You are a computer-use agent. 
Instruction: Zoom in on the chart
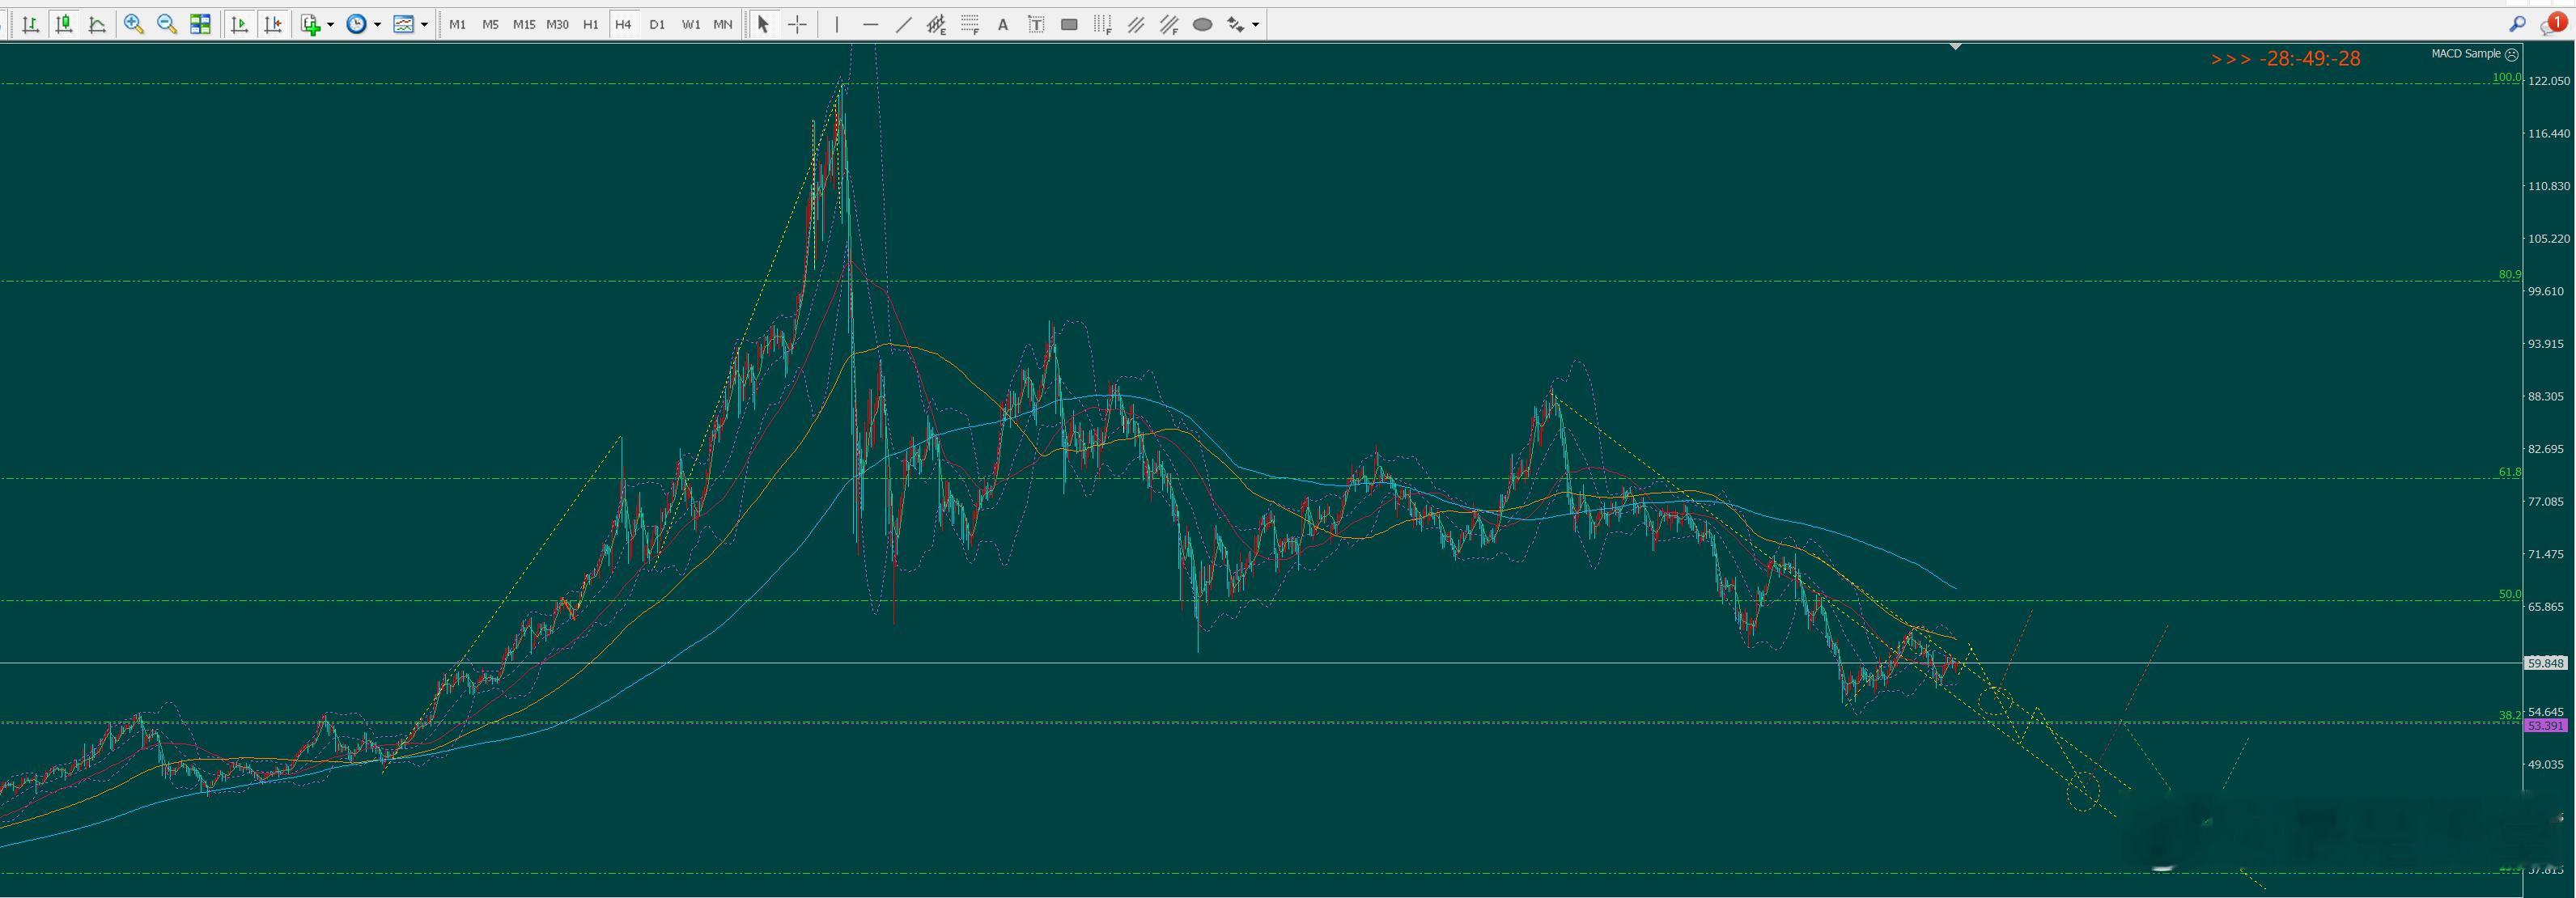pyautogui.click(x=133, y=24)
